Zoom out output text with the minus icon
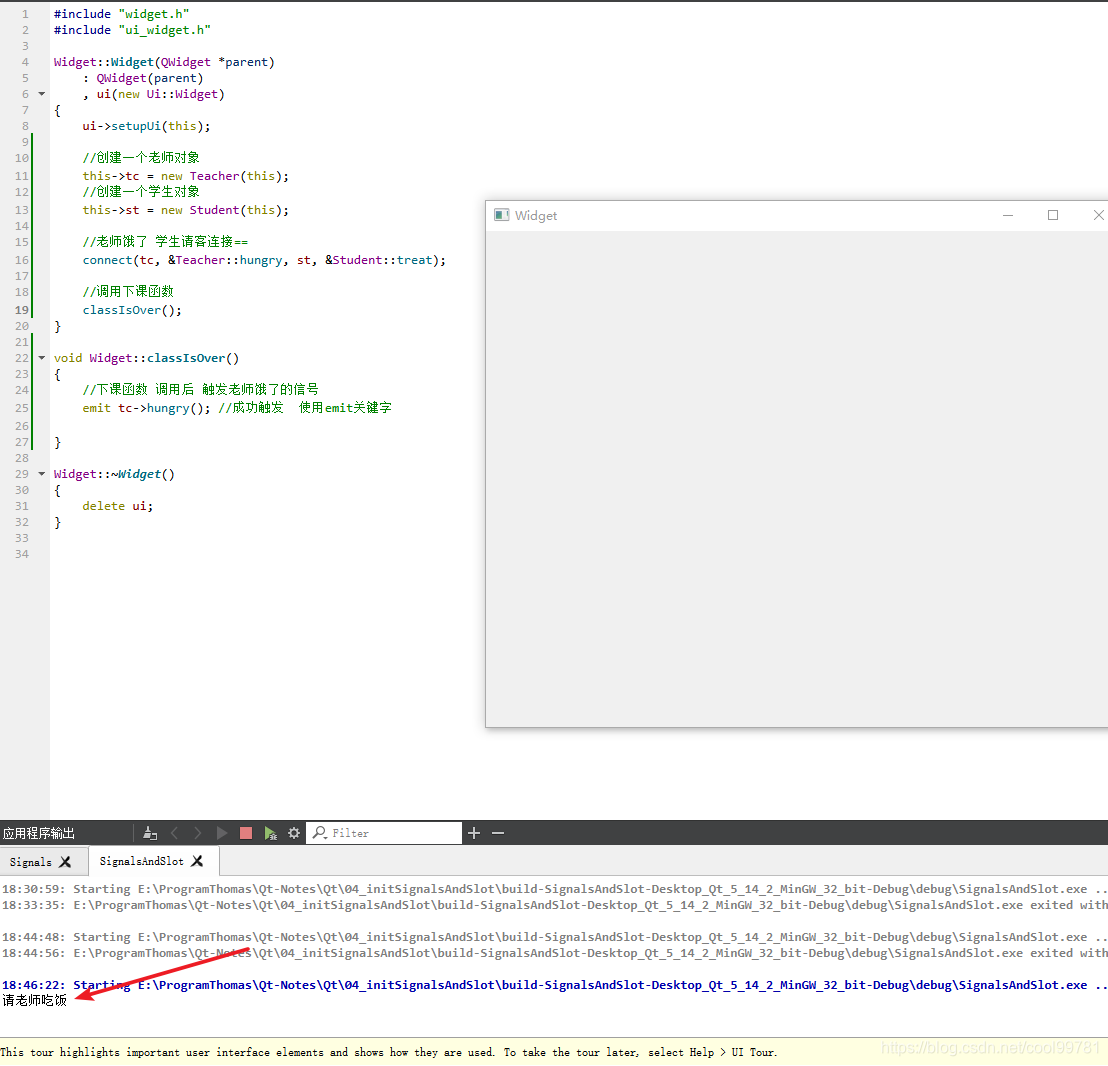The height and width of the screenshot is (1066, 1108). [x=498, y=833]
